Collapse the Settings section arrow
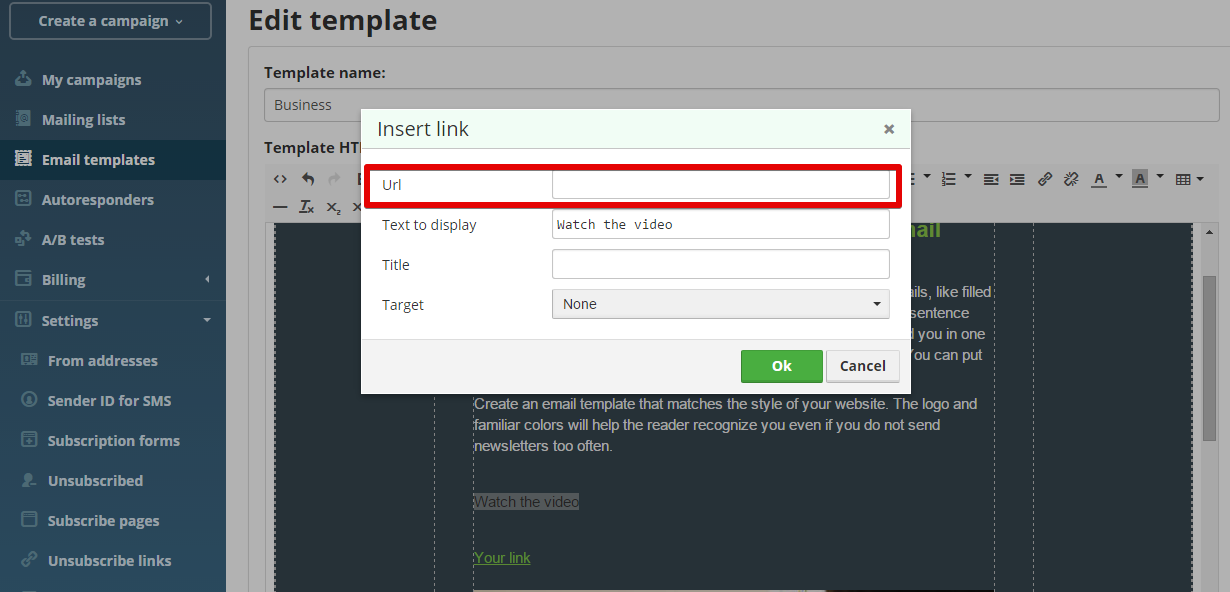This screenshot has width=1230, height=592. (x=207, y=320)
